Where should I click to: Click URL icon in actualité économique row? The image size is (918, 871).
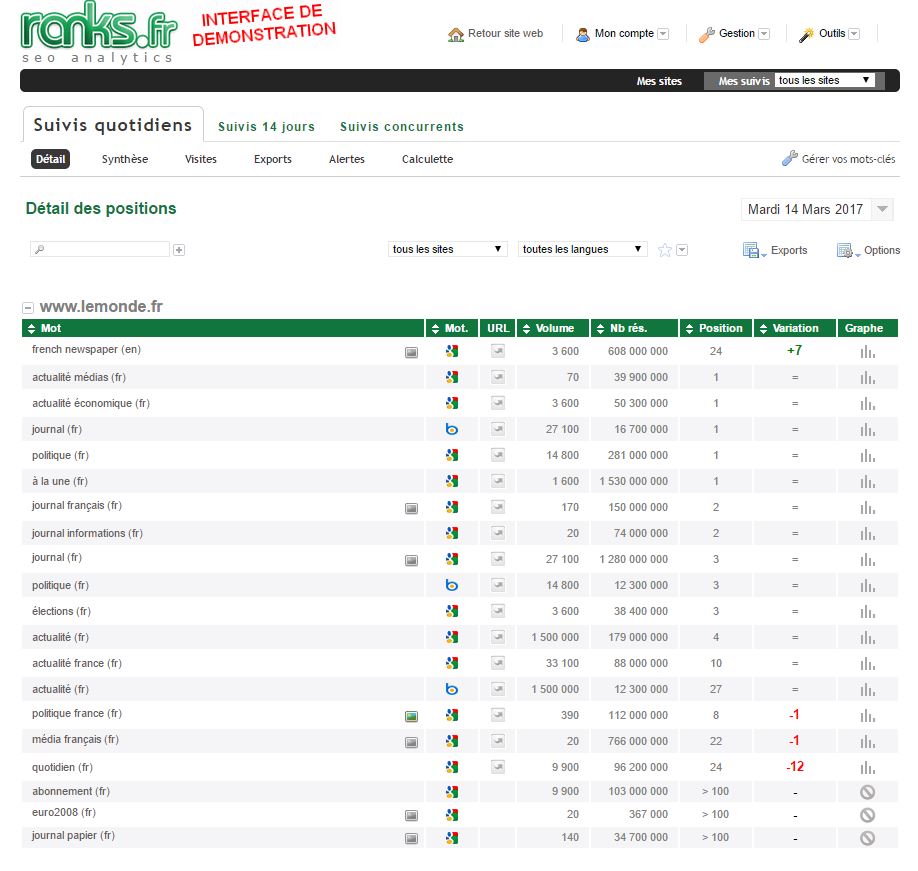pyautogui.click(x=498, y=403)
